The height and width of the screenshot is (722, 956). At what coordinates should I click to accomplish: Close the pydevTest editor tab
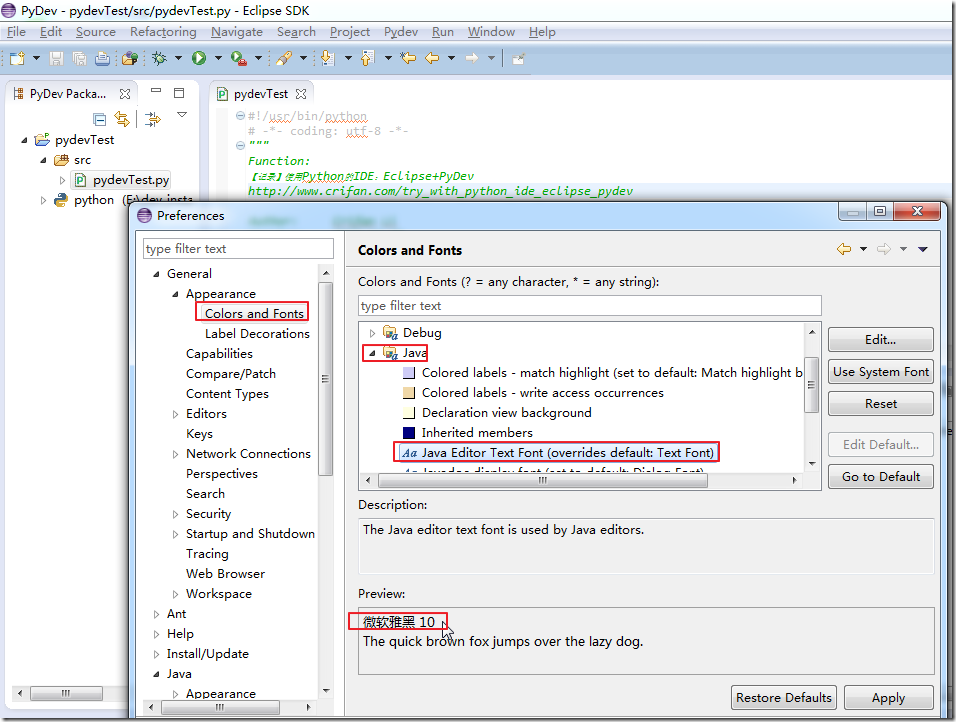click(x=301, y=94)
